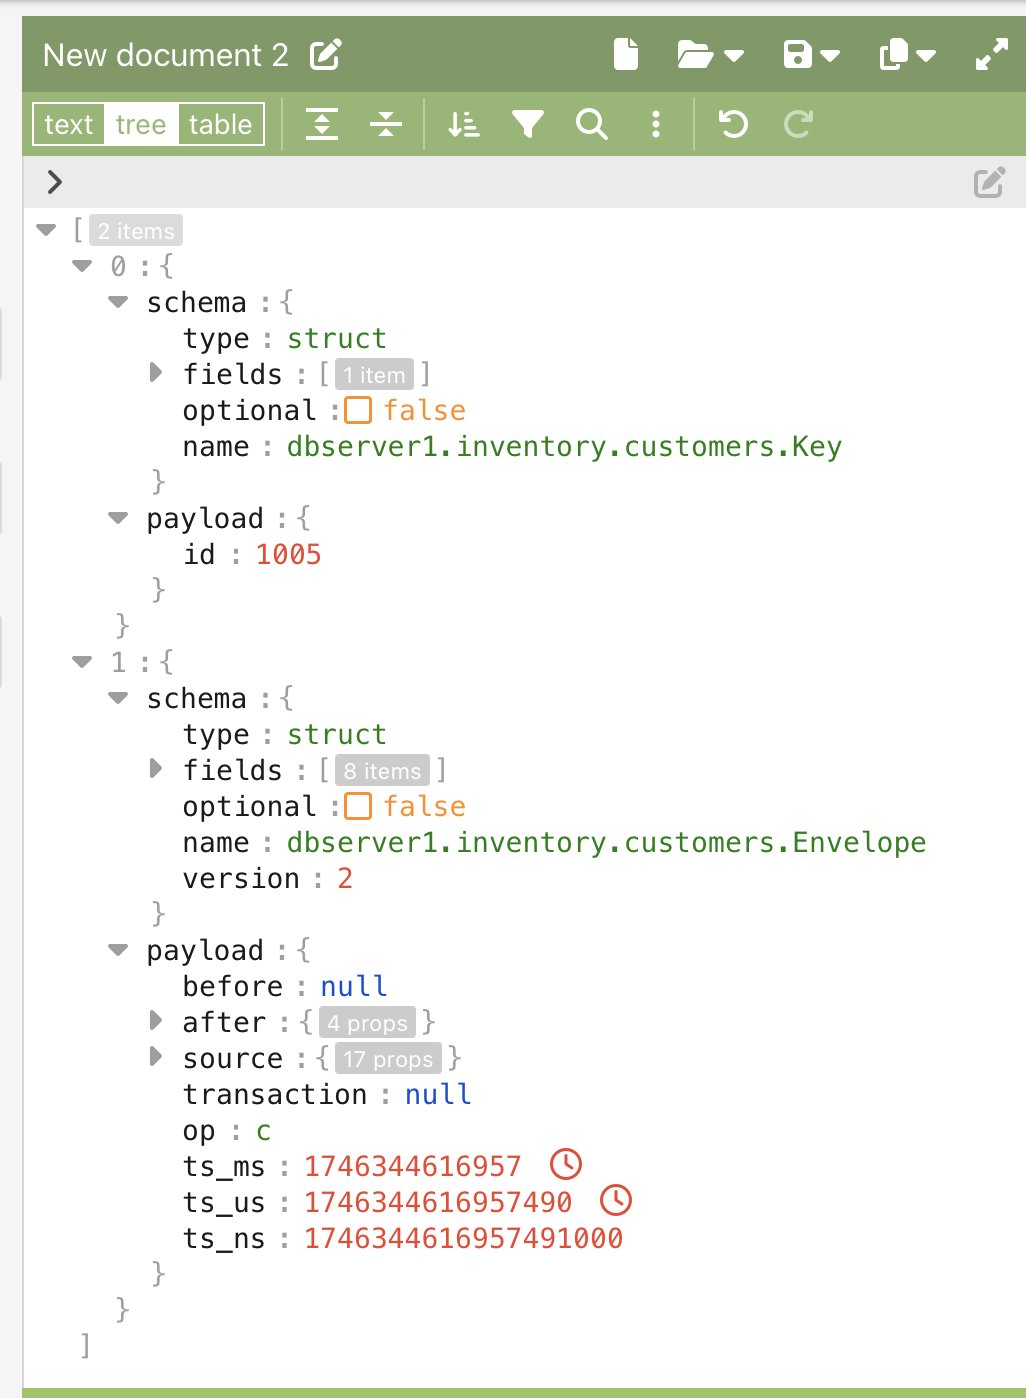This screenshot has height=1398, width=1026.
Task: Open the filter/transform tool
Action: 528,124
